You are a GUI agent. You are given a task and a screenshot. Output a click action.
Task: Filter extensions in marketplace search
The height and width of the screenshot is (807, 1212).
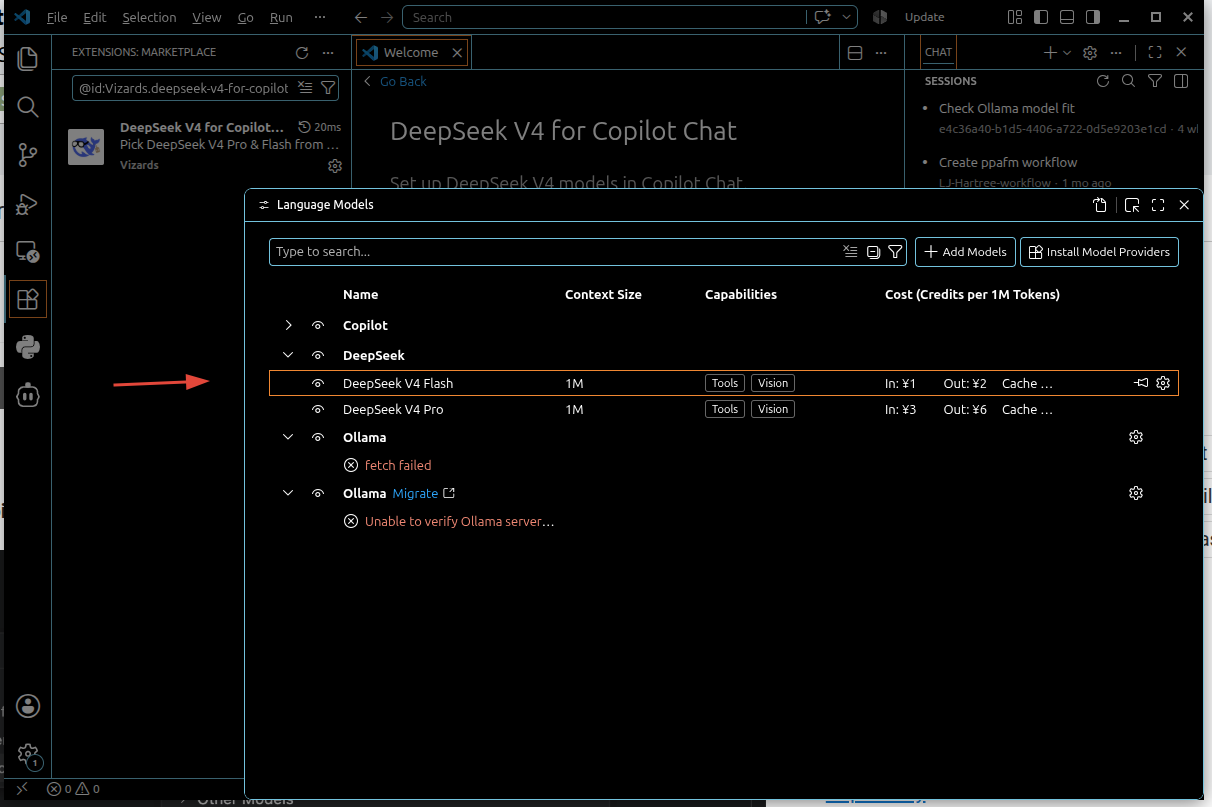(327, 88)
